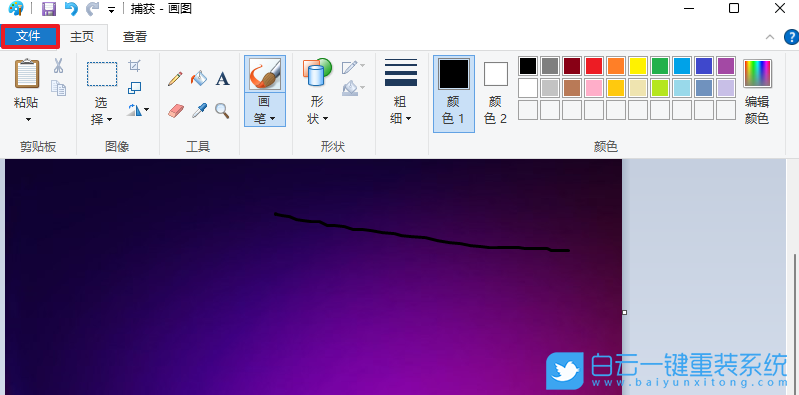Open Paint Help question mark icon

point(791,37)
